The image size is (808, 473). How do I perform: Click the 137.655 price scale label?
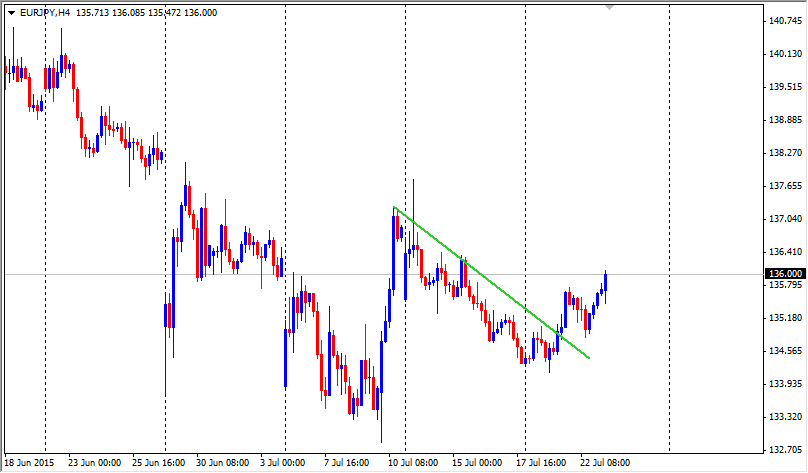coord(785,185)
